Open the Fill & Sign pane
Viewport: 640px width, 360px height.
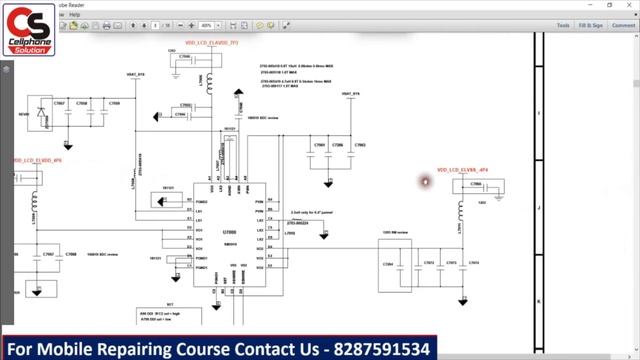[x=591, y=25]
